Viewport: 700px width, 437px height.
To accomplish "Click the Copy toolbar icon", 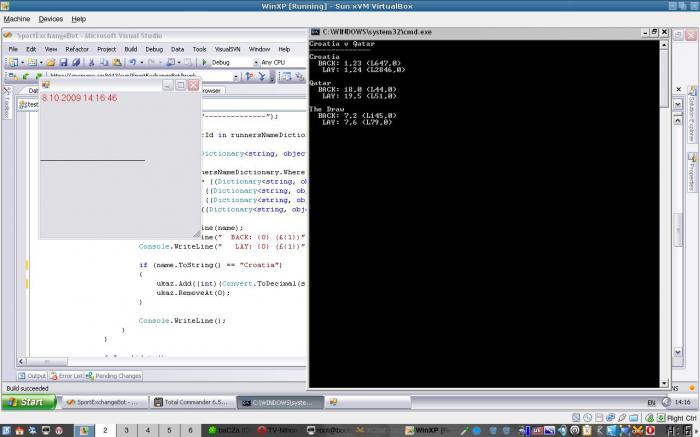I will (x=104, y=62).
